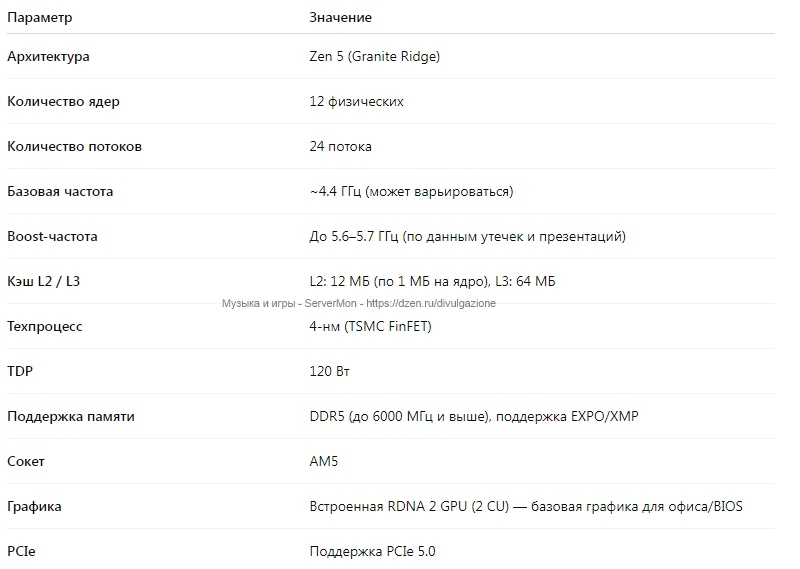Viewport: 800px width, 569px height.
Task: Click the Поддержка PCIe 5.0 value
Action: (372, 551)
